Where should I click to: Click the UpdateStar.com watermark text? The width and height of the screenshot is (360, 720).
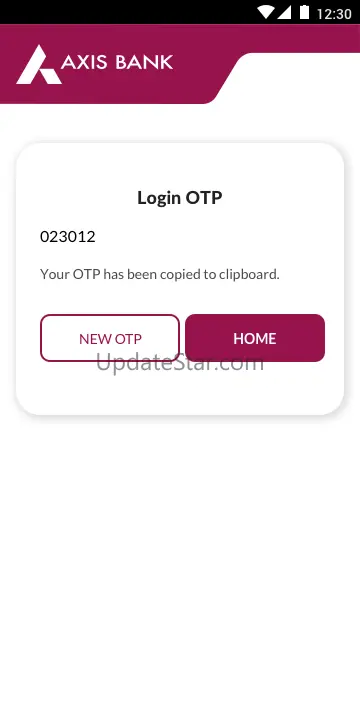tap(180, 363)
